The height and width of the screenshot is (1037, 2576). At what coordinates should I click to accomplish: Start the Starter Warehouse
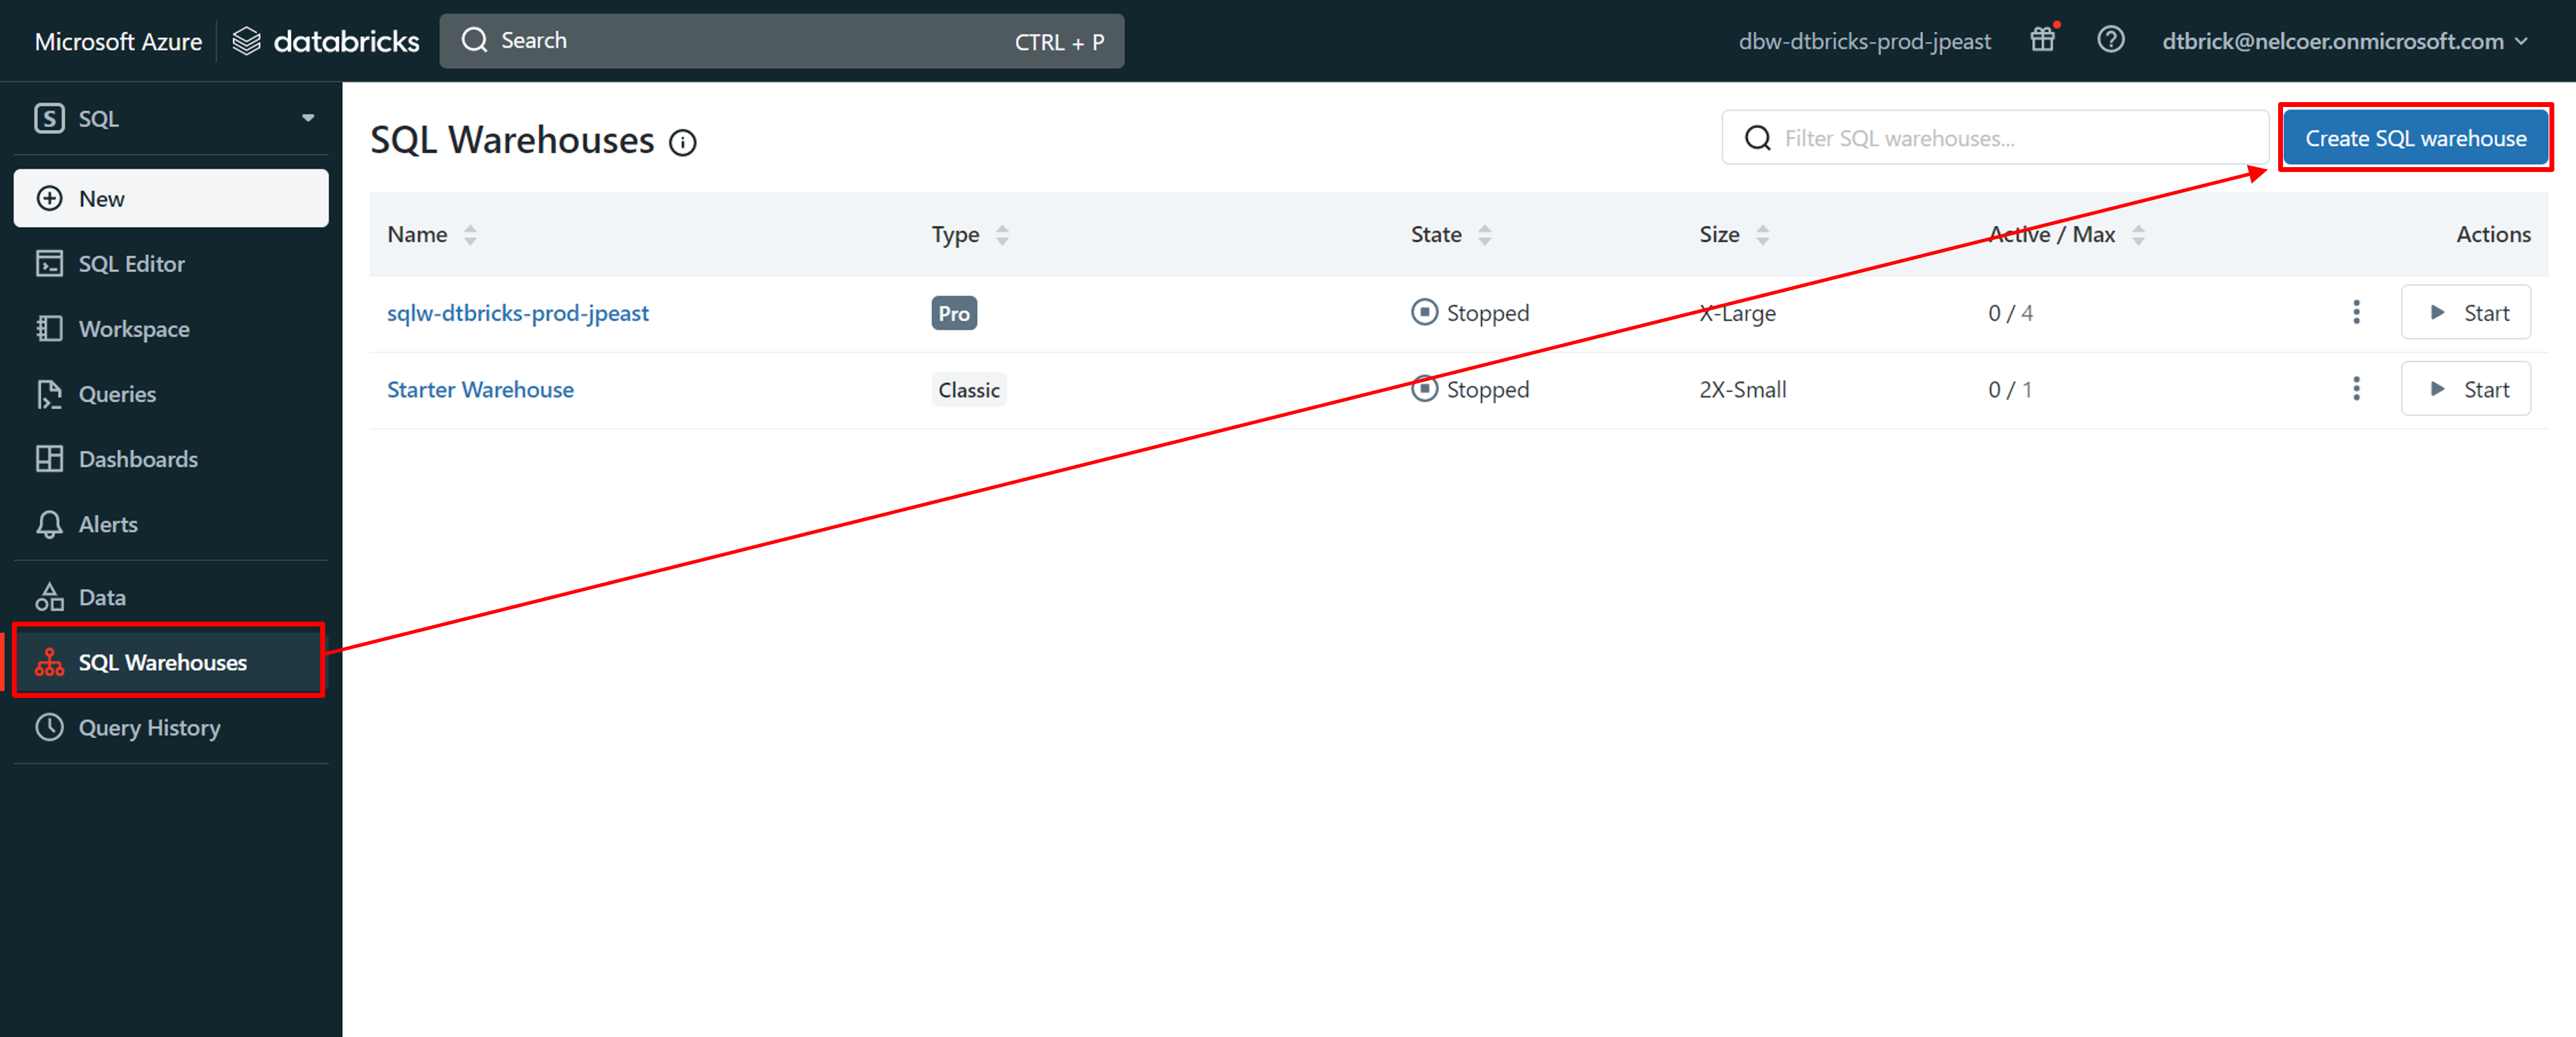[2465, 389]
